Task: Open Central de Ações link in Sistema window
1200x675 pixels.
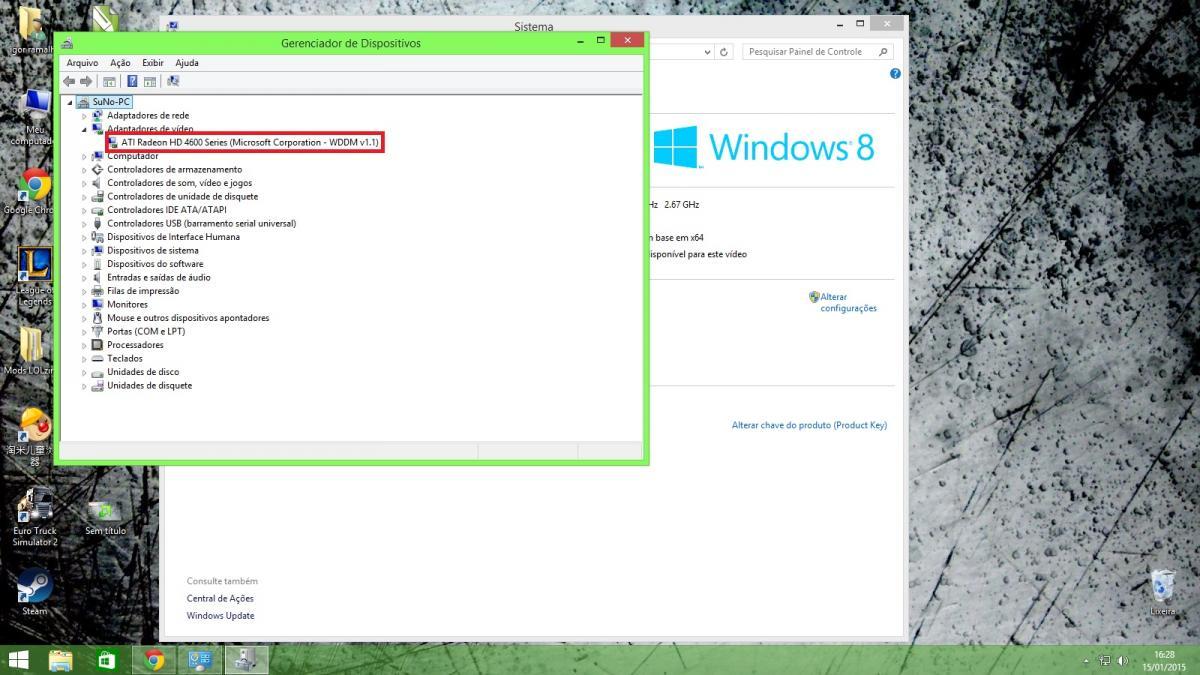Action: tap(220, 598)
